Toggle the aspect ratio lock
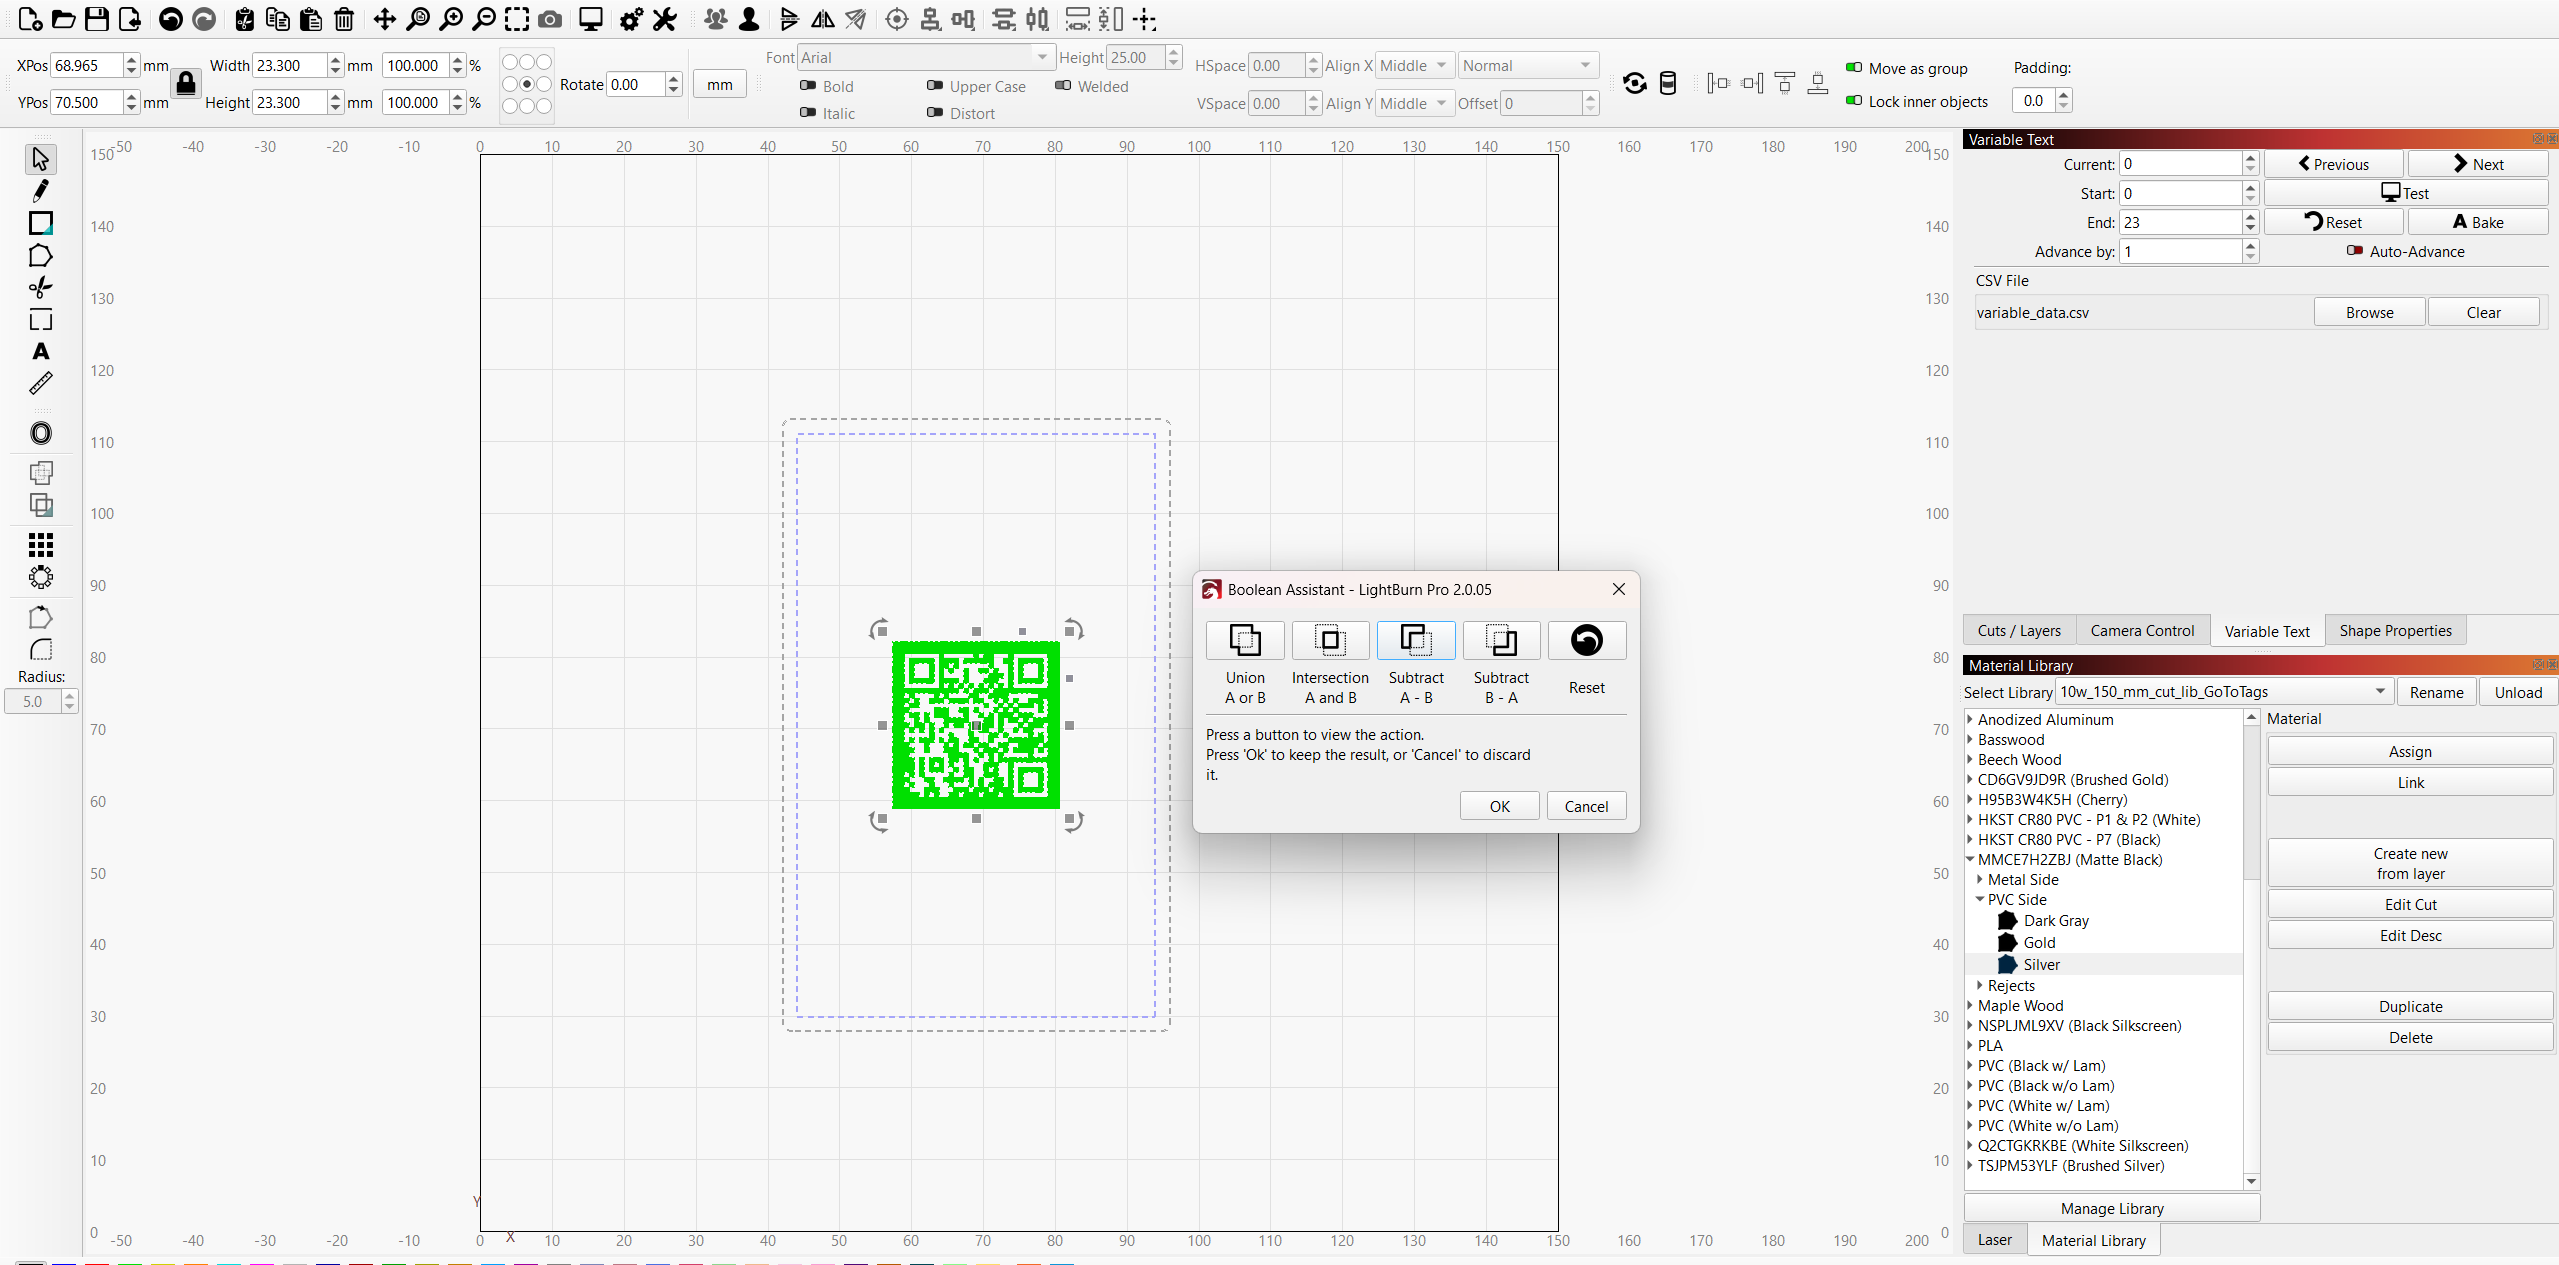Screen dimensions: 2559x1265 coord(186,83)
